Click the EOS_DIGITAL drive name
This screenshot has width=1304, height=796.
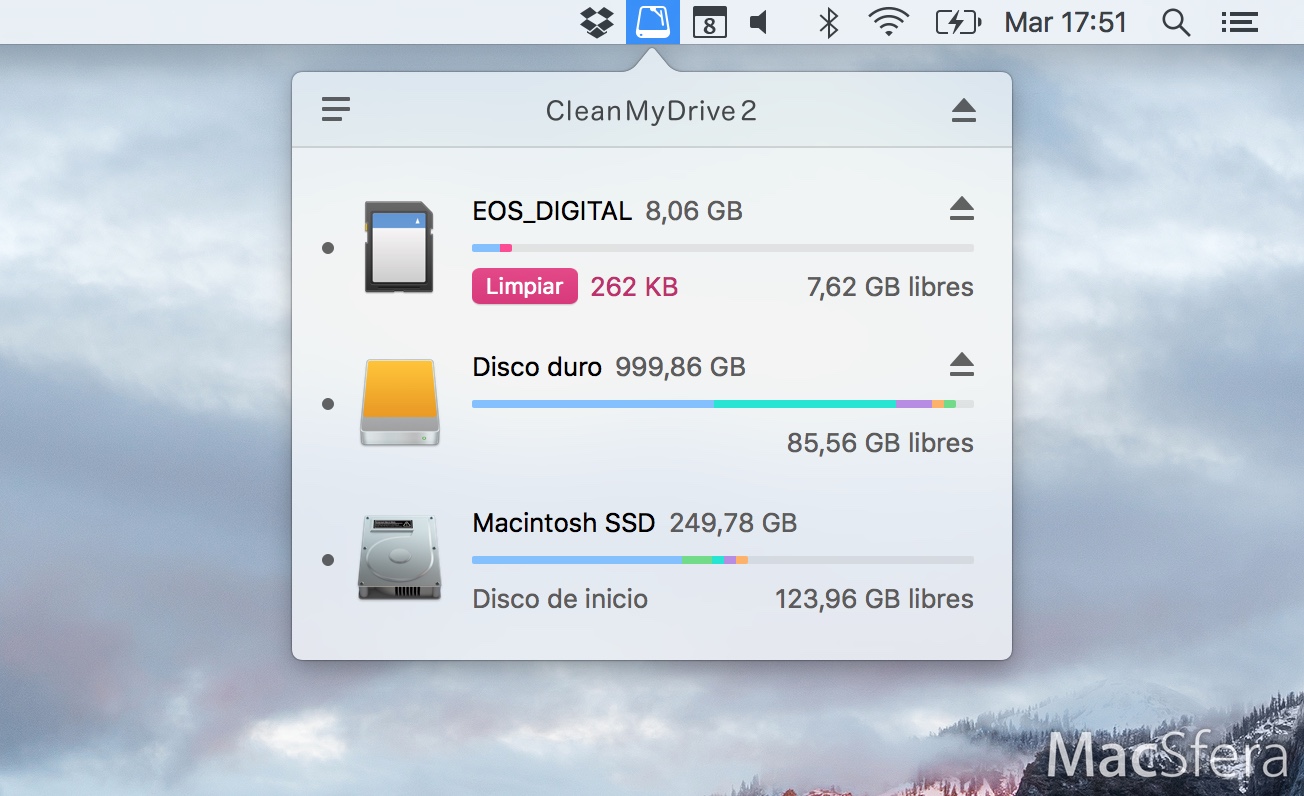coord(552,211)
